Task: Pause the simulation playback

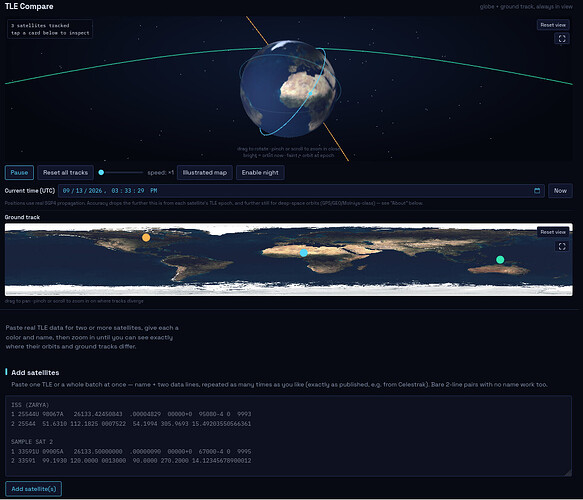Action: (19, 172)
